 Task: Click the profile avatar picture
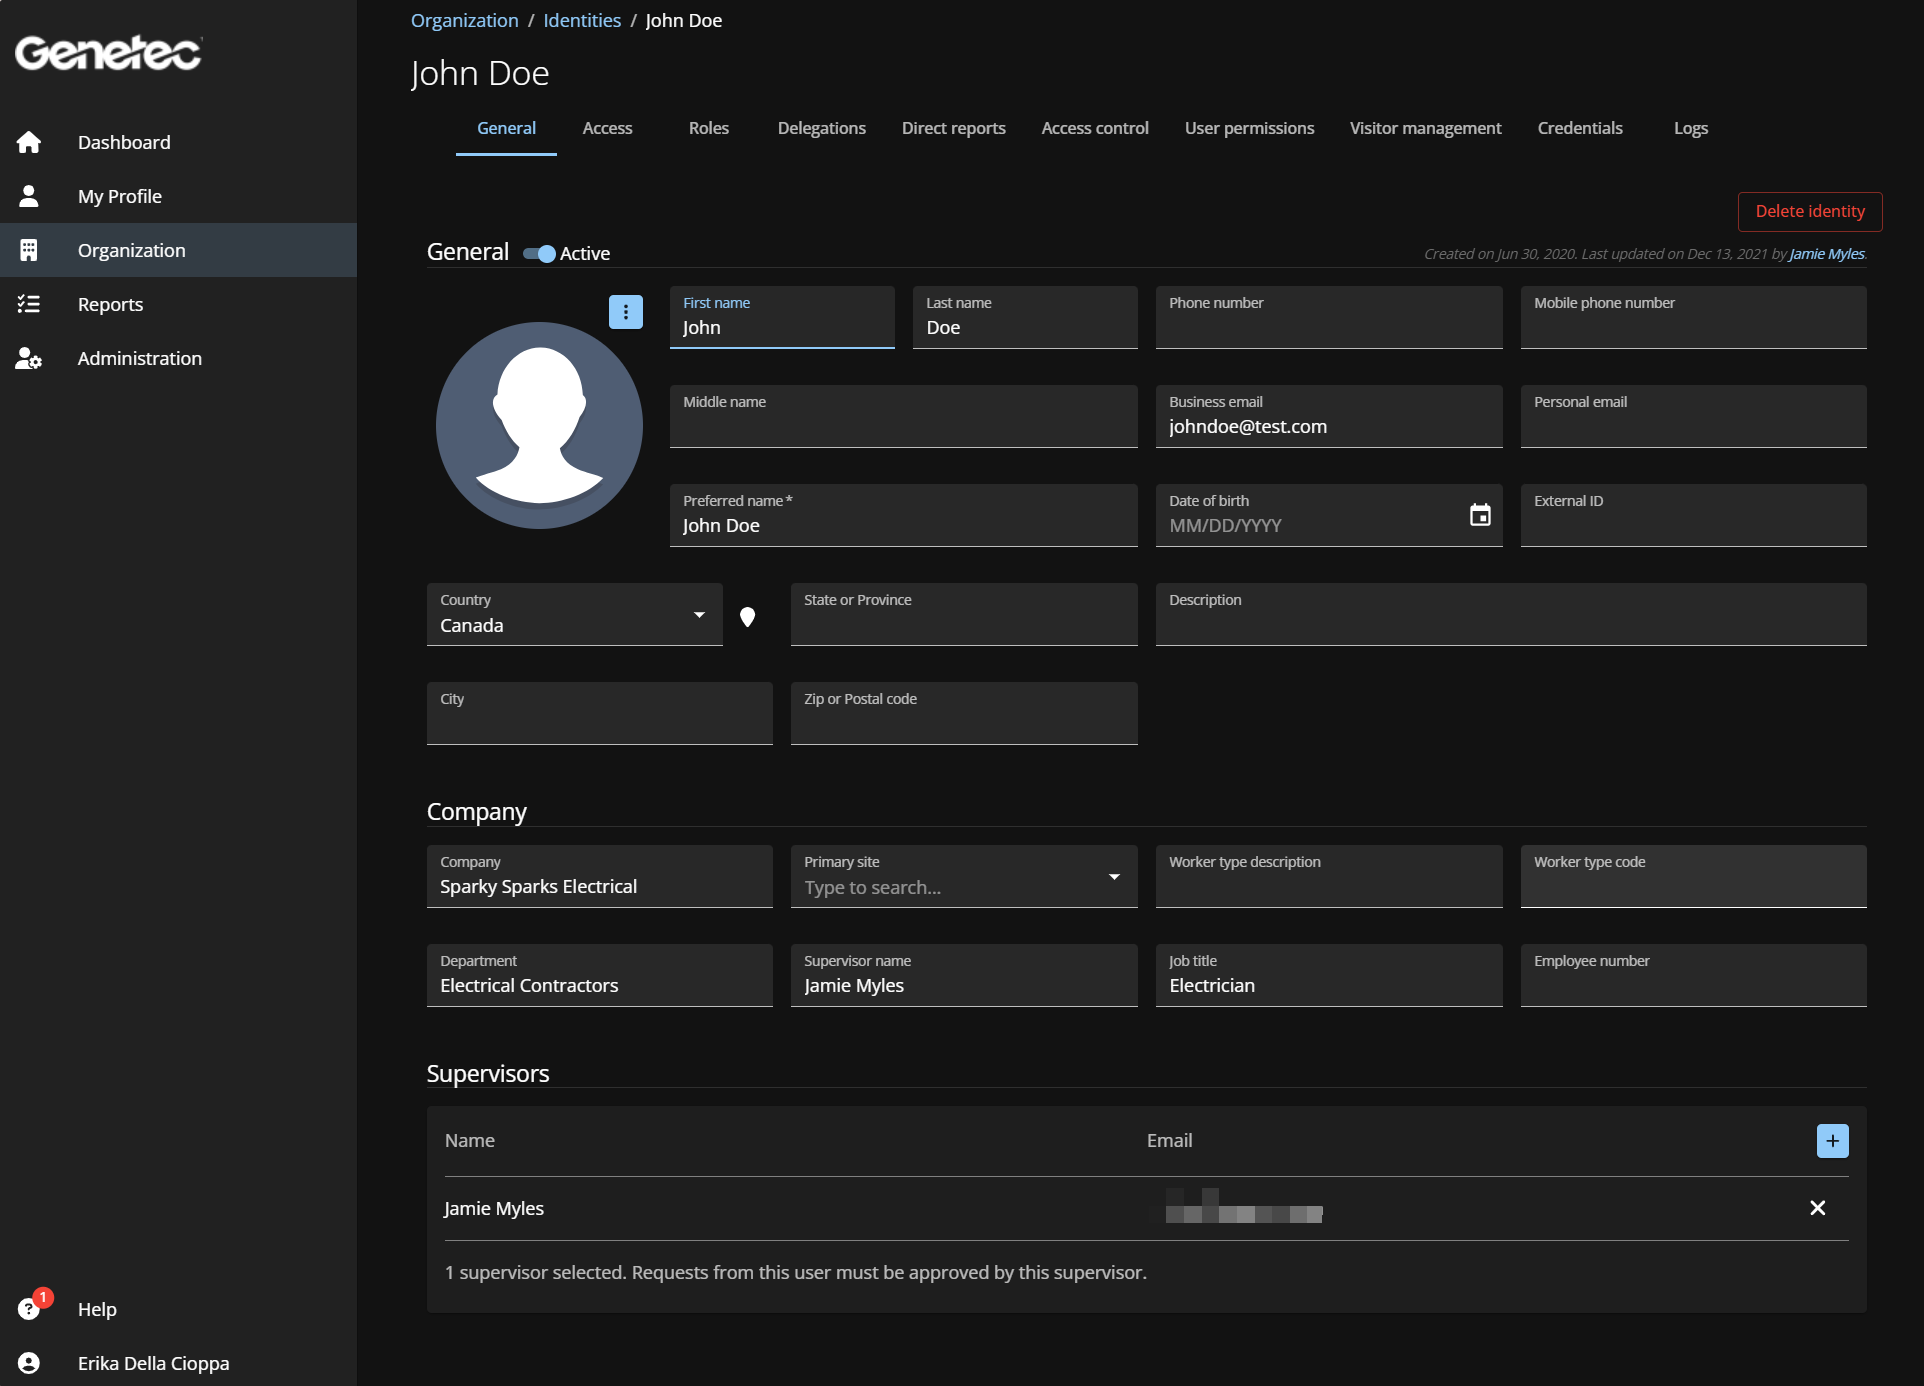[x=539, y=425]
